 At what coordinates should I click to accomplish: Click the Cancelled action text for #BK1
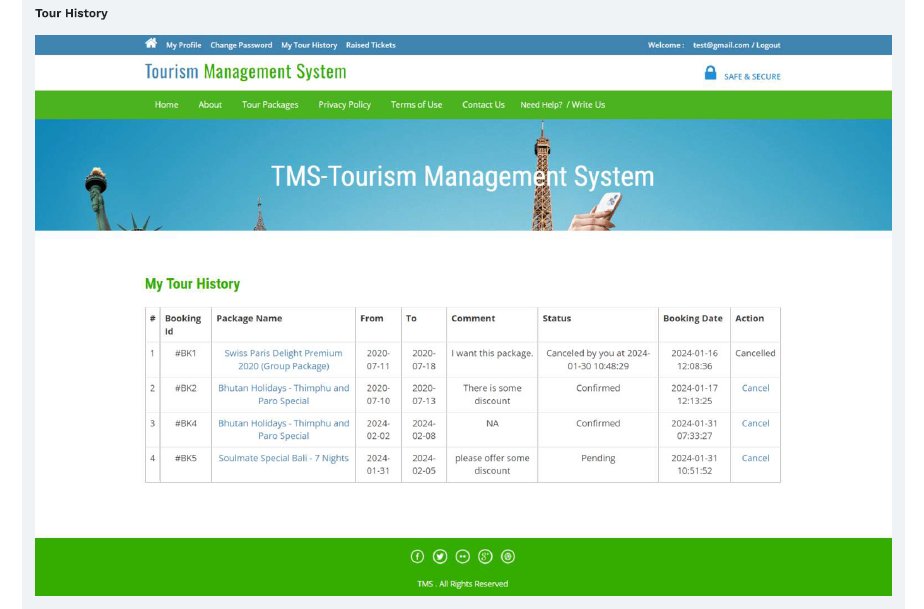(x=755, y=353)
